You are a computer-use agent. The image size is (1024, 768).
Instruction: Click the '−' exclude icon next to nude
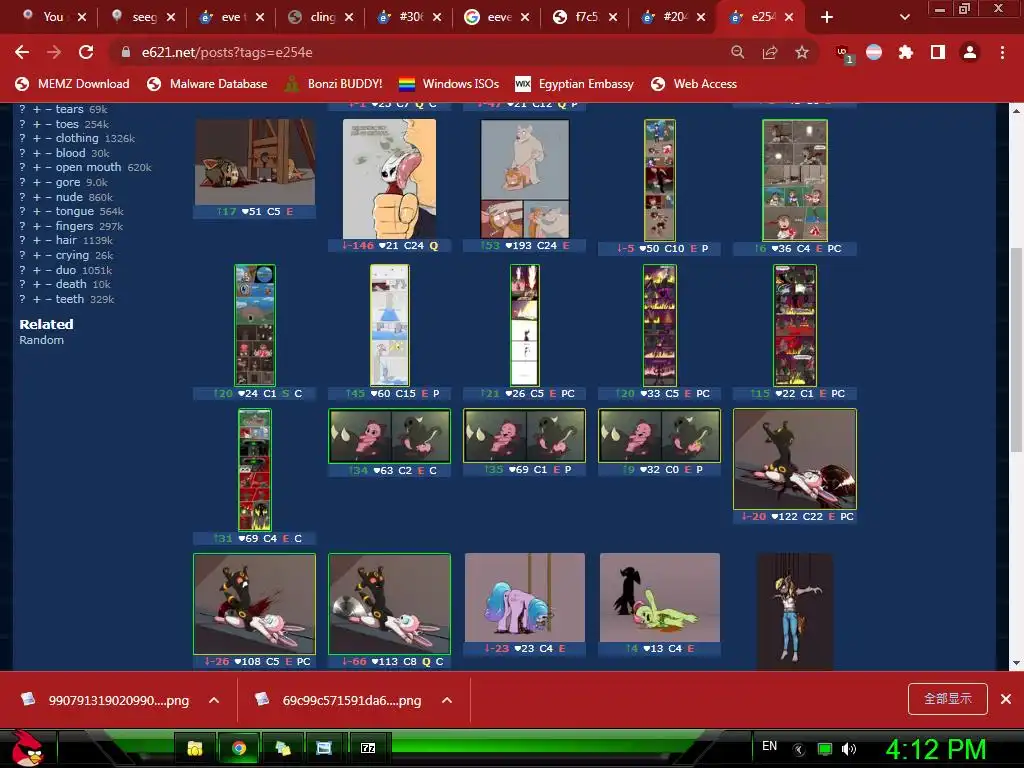48,197
